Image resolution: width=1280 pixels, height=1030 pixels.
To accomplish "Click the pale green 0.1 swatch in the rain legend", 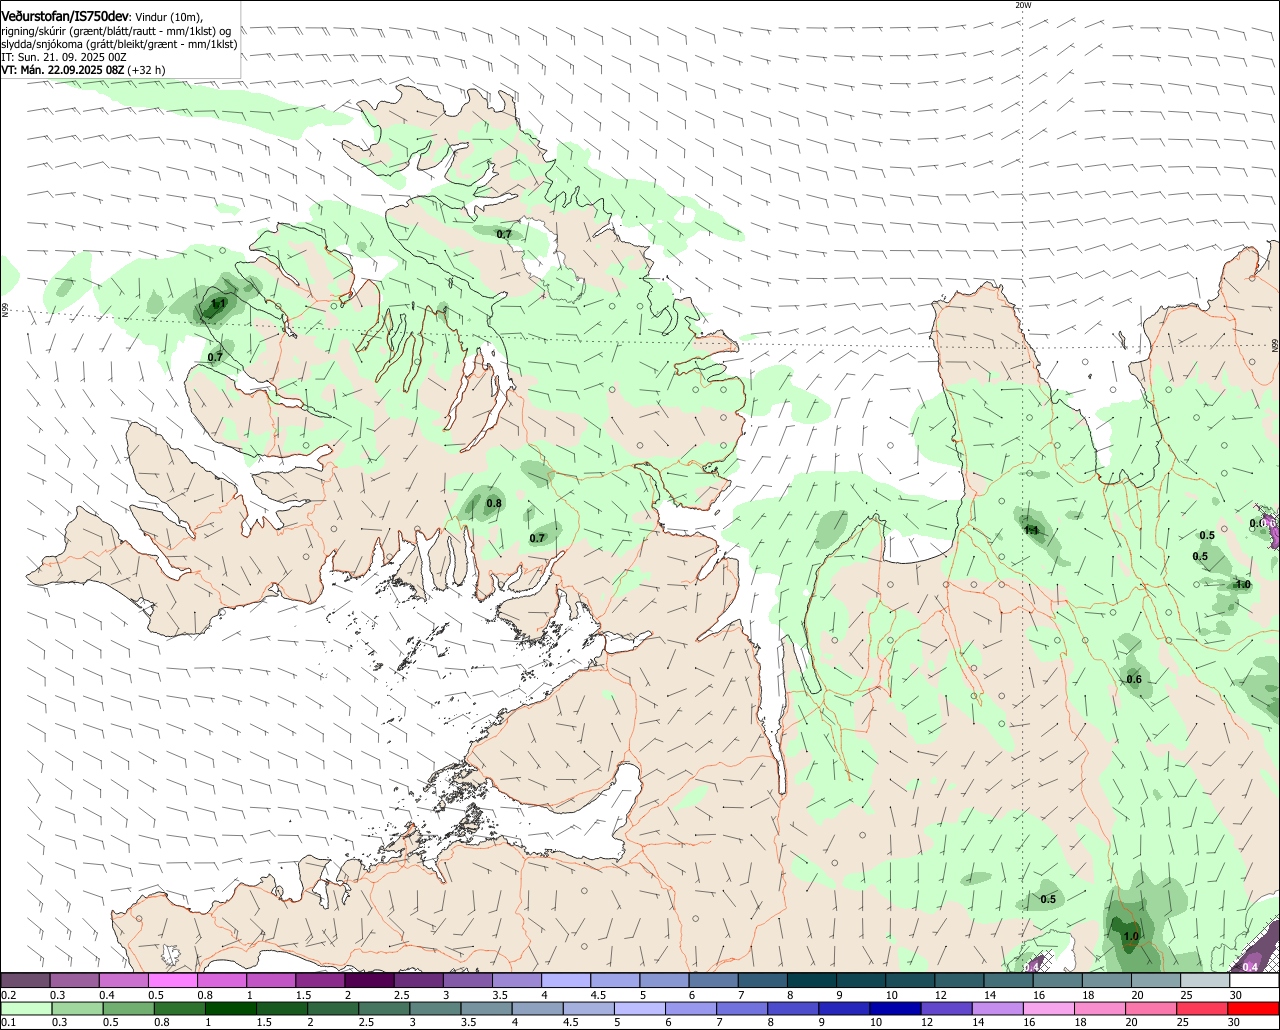I will 25,1009.
